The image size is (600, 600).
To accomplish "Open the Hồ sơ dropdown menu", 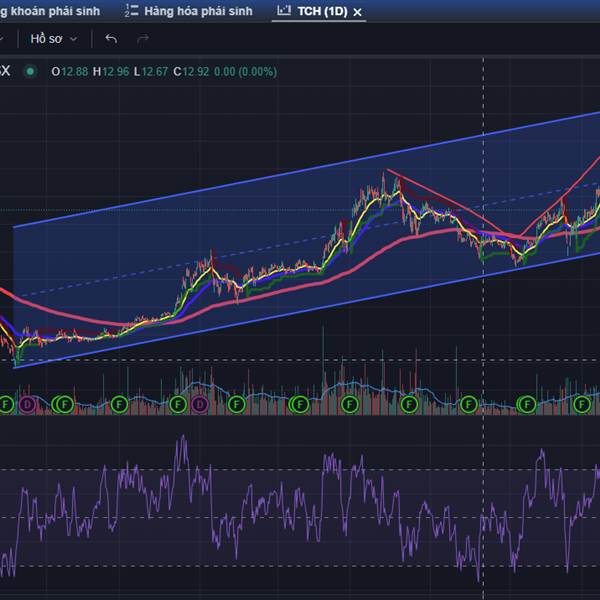I will pyautogui.click(x=54, y=39).
